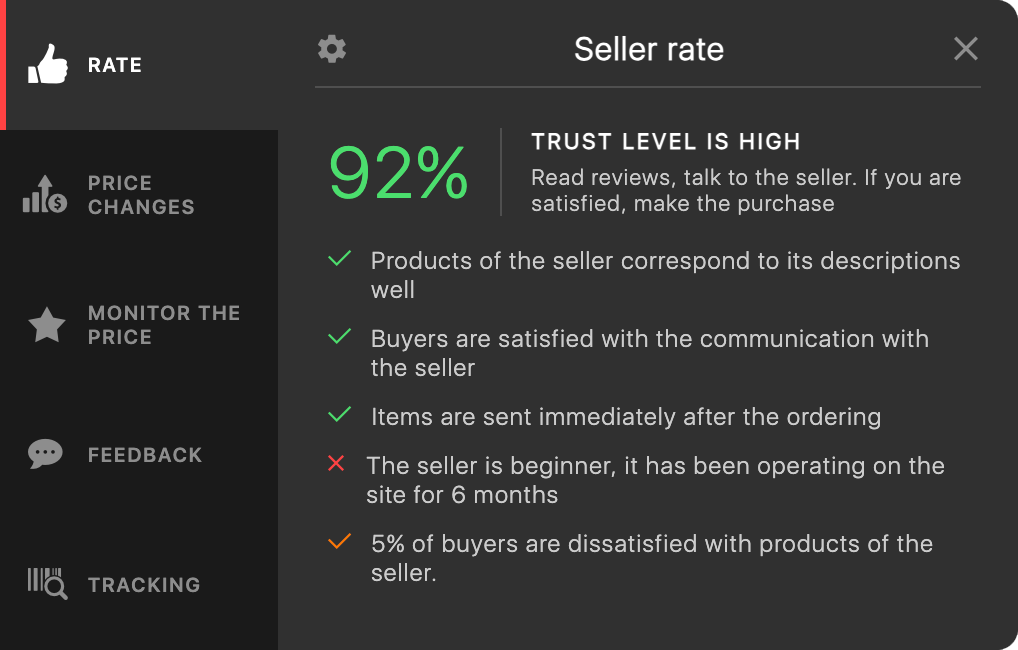This screenshot has width=1018, height=650.
Task: Click the star Monitor the Price icon
Action: click(x=47, y=325)
